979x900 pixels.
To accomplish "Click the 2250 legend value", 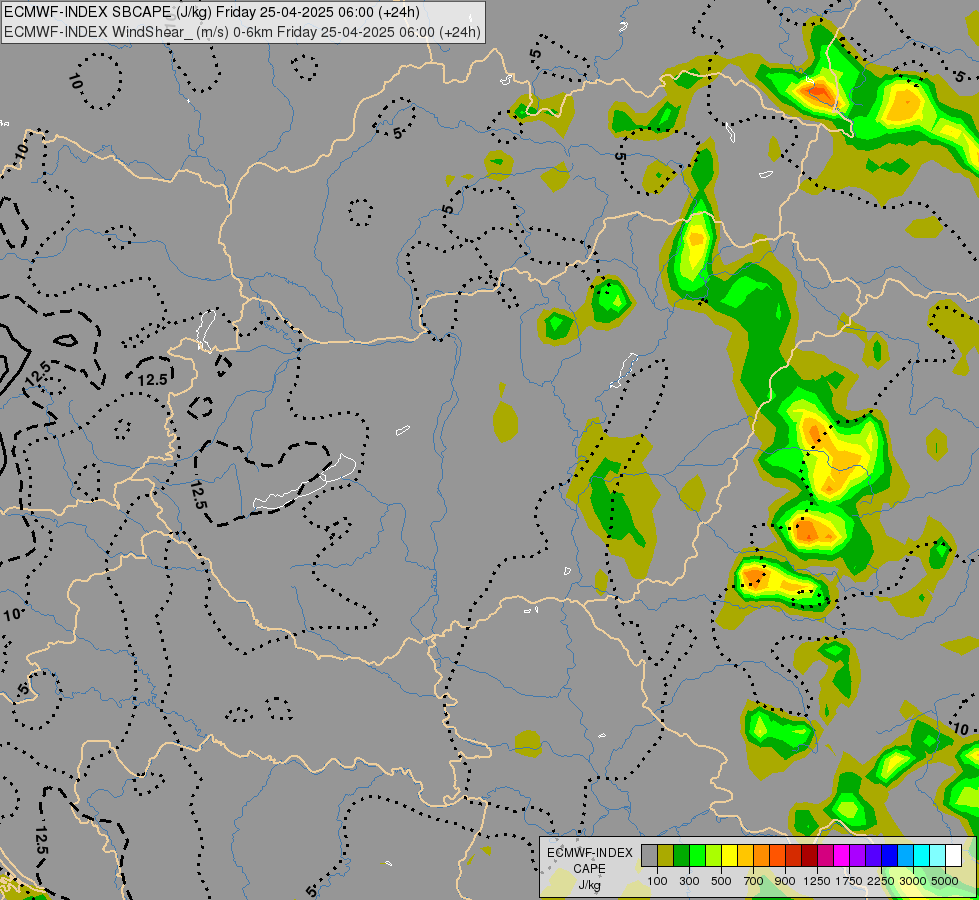I will pos(881,881).
